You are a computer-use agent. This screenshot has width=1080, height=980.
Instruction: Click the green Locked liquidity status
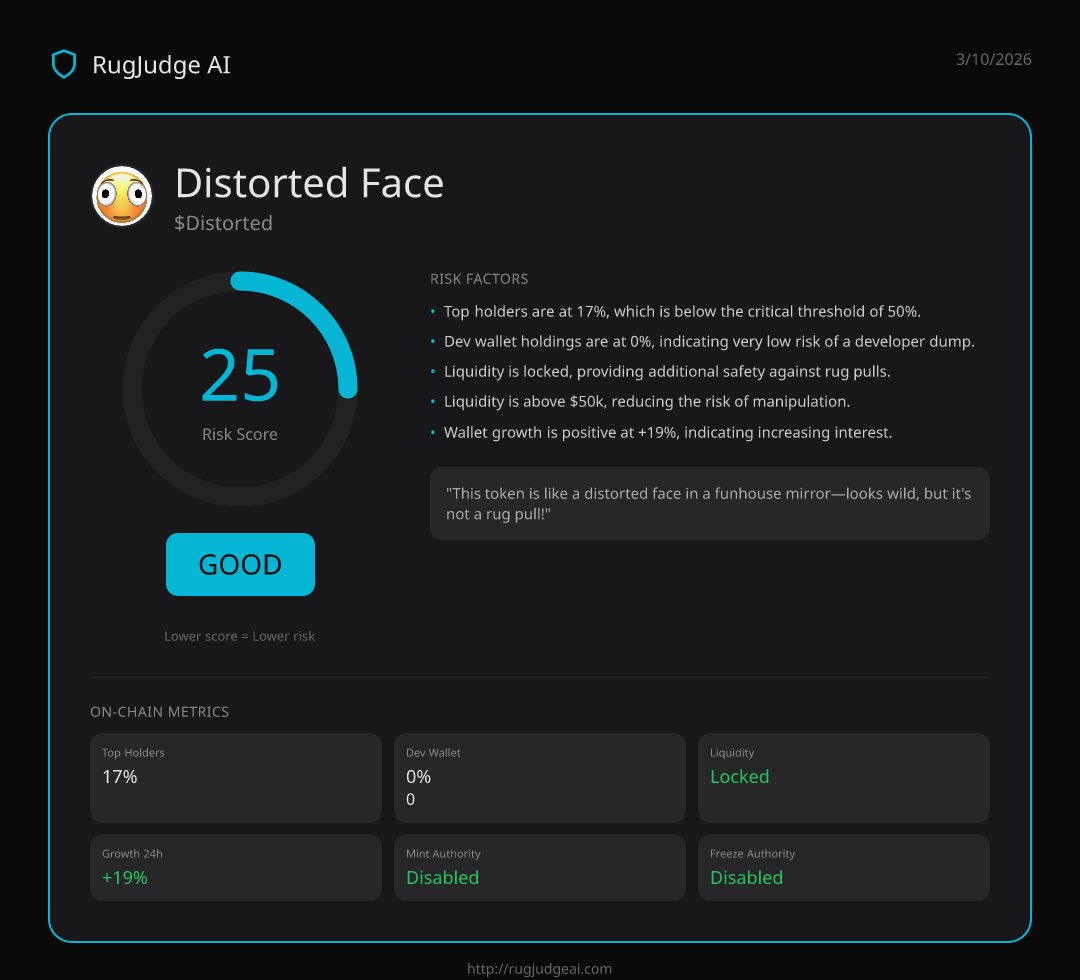coord(739,777)
